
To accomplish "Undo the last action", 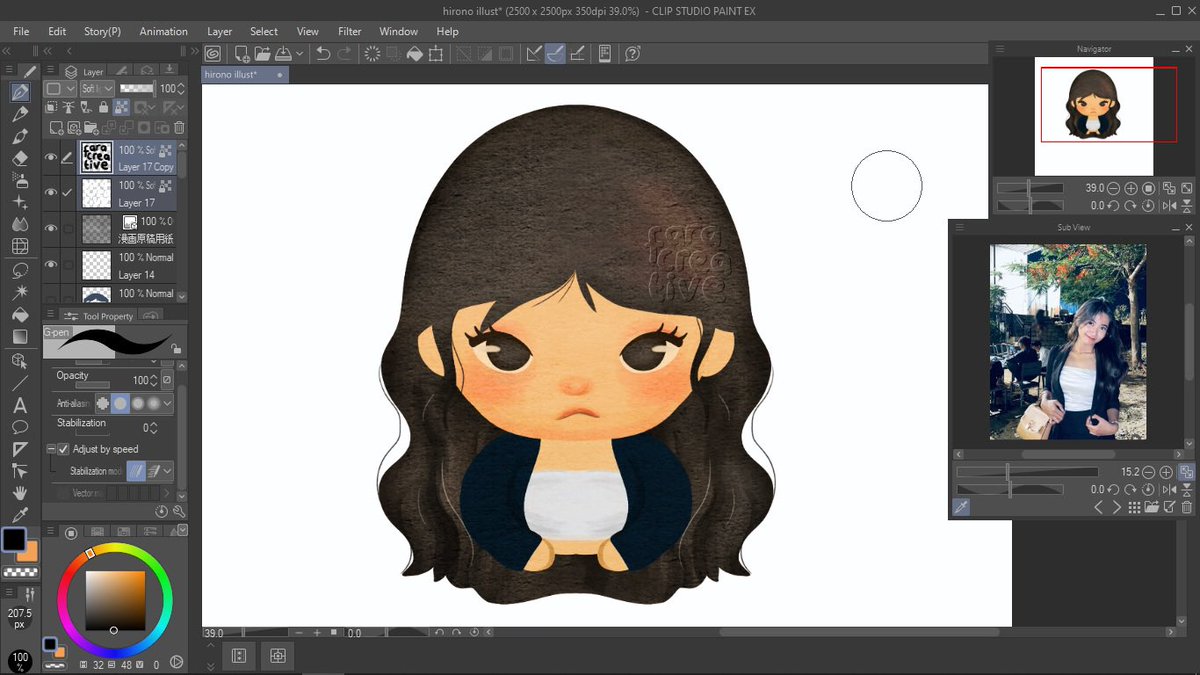I will [x=323, y=54].
